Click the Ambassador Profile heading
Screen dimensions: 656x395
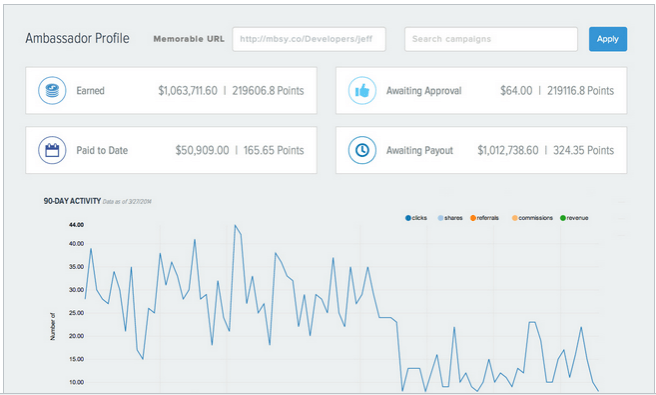pyautogui.click(x=77, y=38)
